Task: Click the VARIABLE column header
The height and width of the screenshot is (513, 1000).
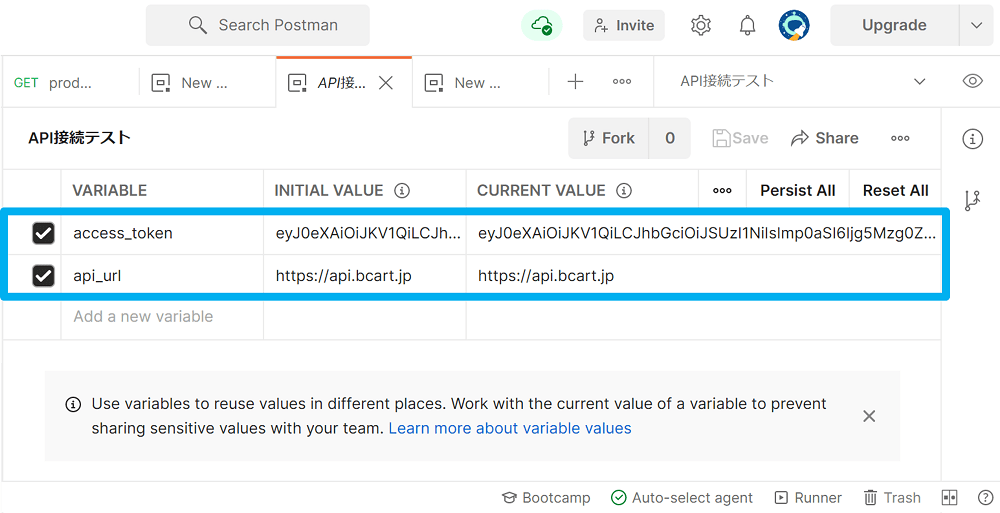Action: tap(110, 190)
